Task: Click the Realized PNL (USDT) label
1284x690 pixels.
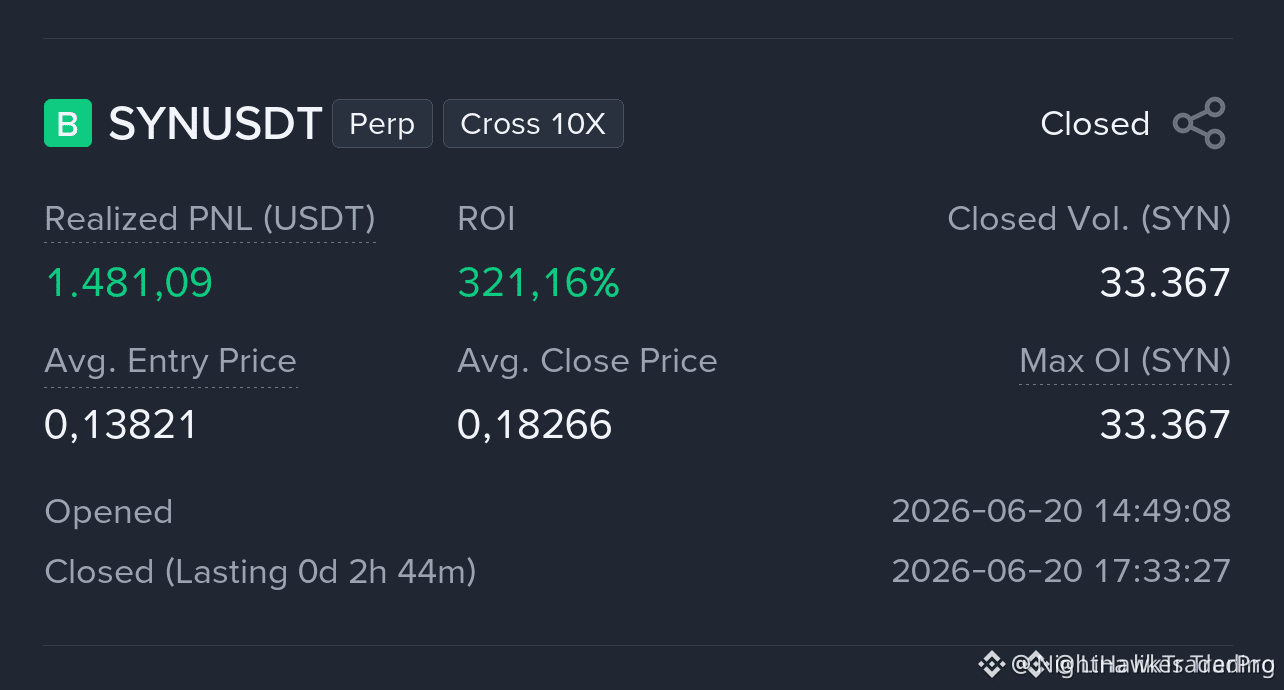Action: coord(210,219)
